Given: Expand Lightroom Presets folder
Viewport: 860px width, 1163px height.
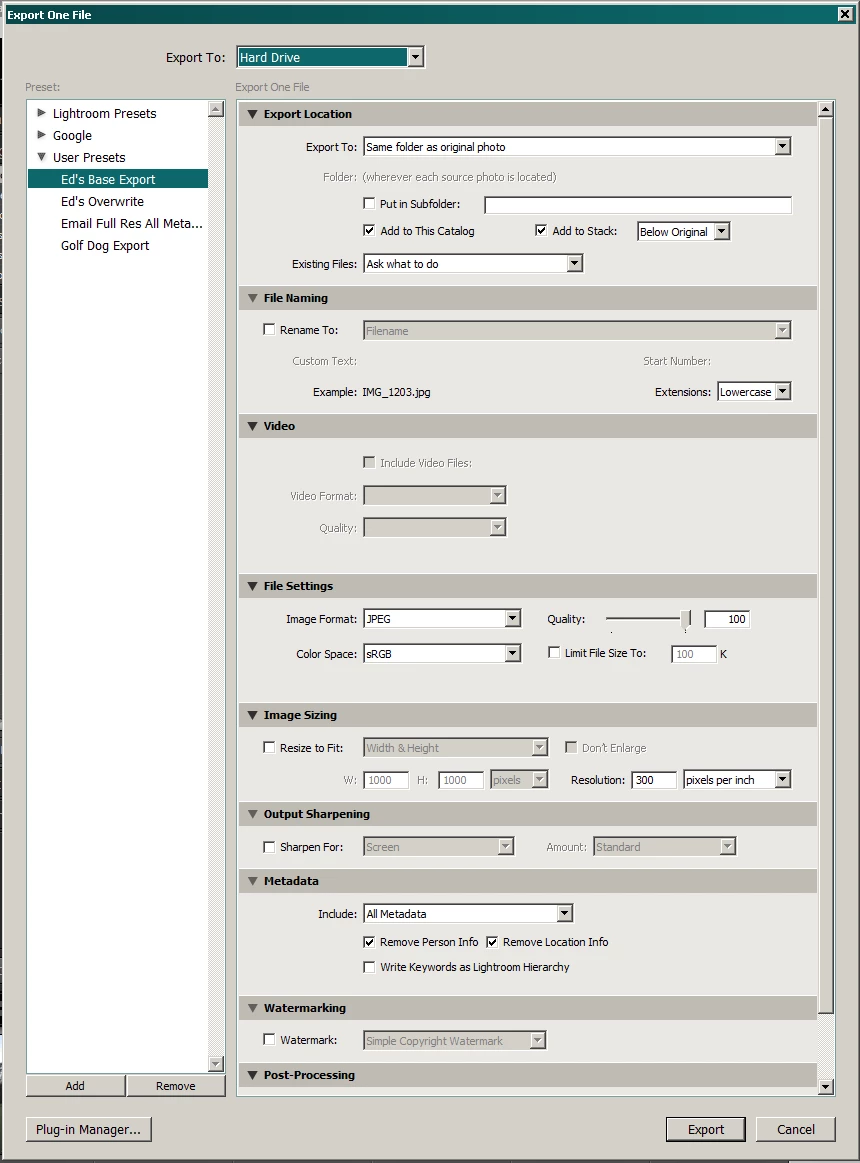Looking at the screenshot, I should pos(42,113).
